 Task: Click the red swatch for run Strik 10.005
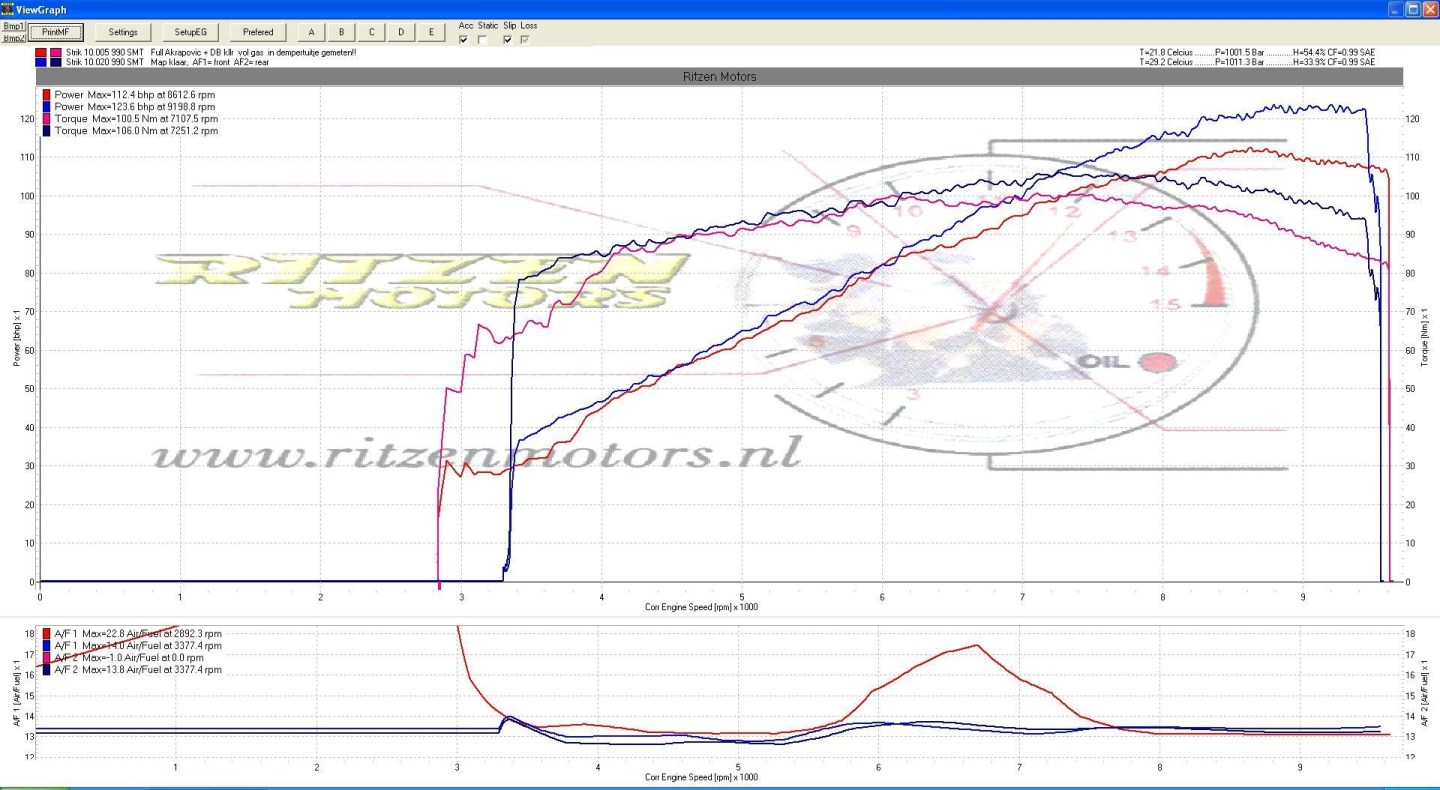[x=40, y=52]
